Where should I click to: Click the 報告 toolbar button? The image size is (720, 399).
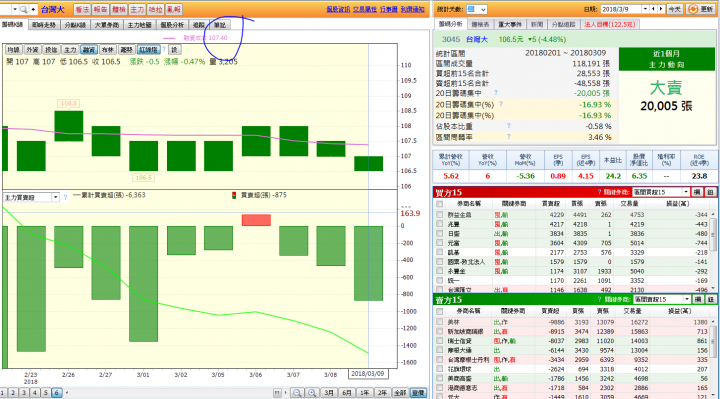[x=100, y=9]
